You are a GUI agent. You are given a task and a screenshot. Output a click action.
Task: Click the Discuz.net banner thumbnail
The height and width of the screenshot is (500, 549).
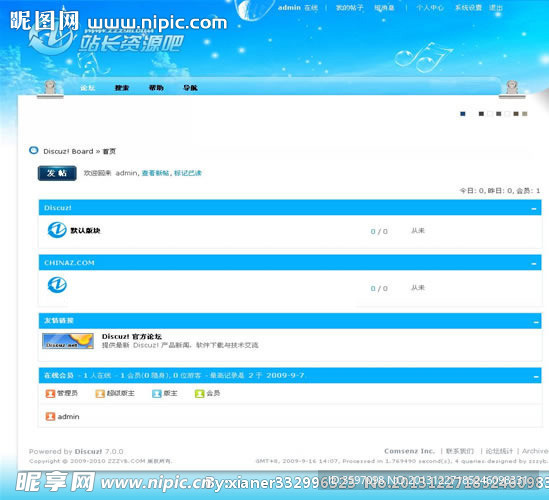click(x=68, y=341)
